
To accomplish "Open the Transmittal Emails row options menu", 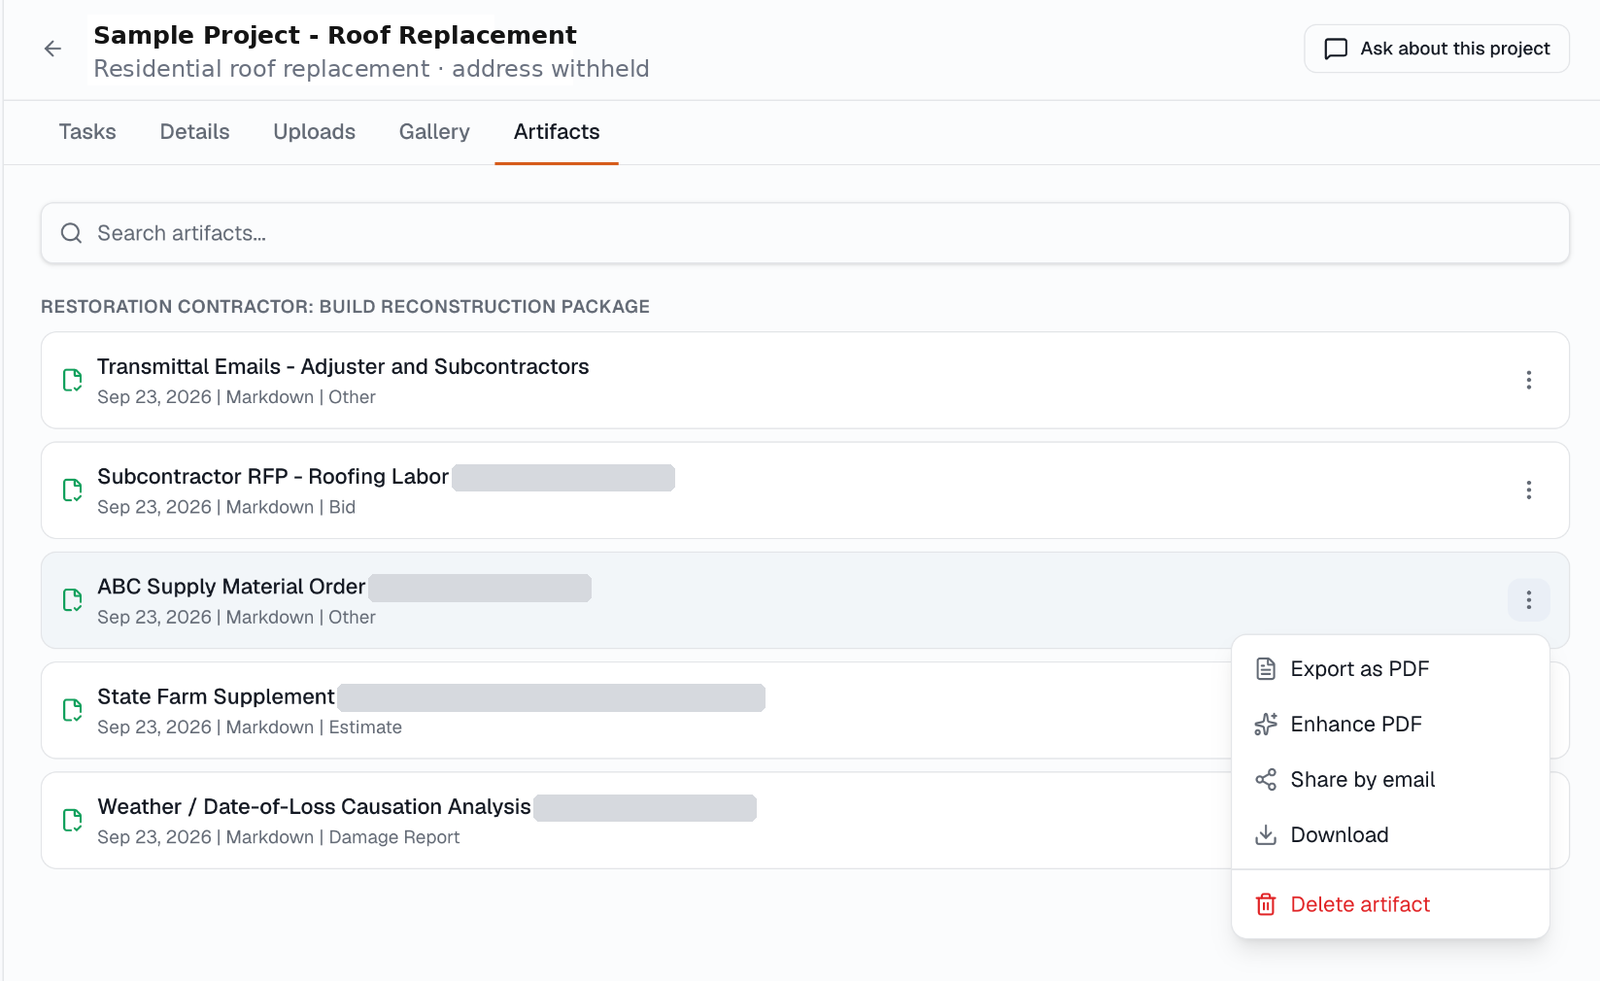I will click(x=1529, y=380).
